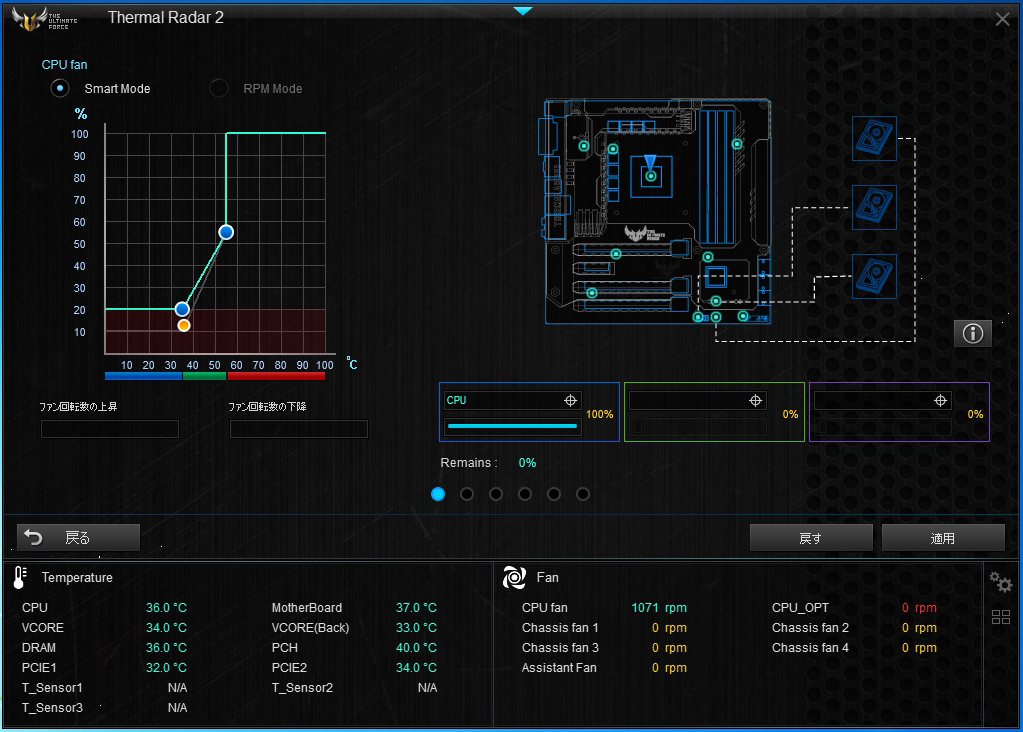Switch to the second page dot
1023x732 pixels.
(x=466, y=494)
